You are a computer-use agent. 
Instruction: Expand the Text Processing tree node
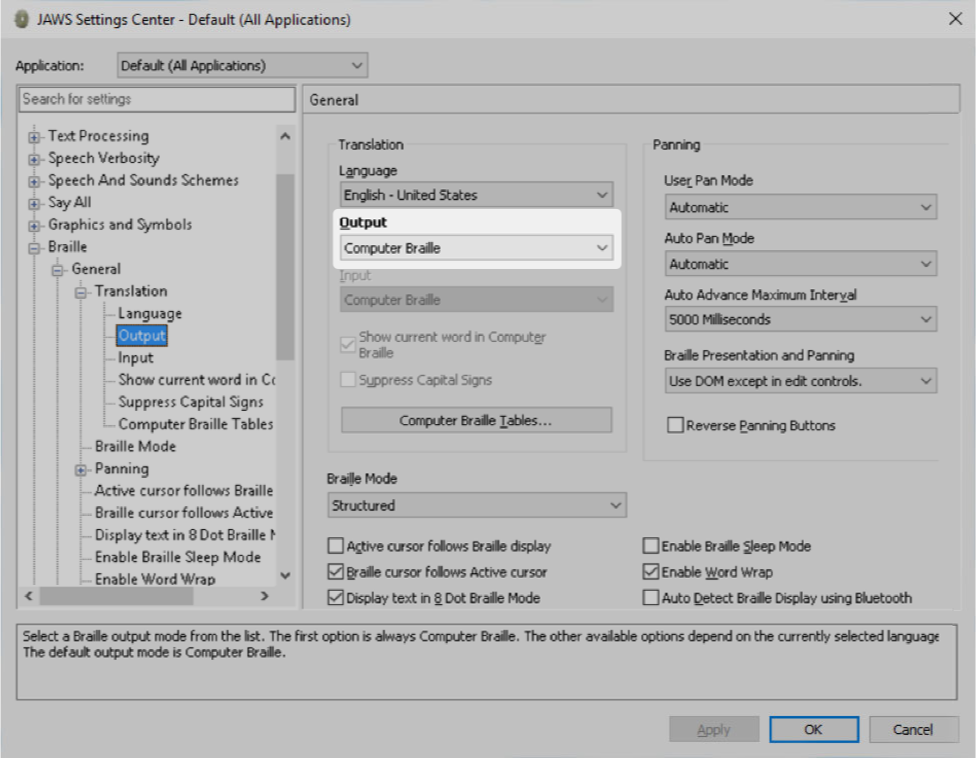click(35, 137)
